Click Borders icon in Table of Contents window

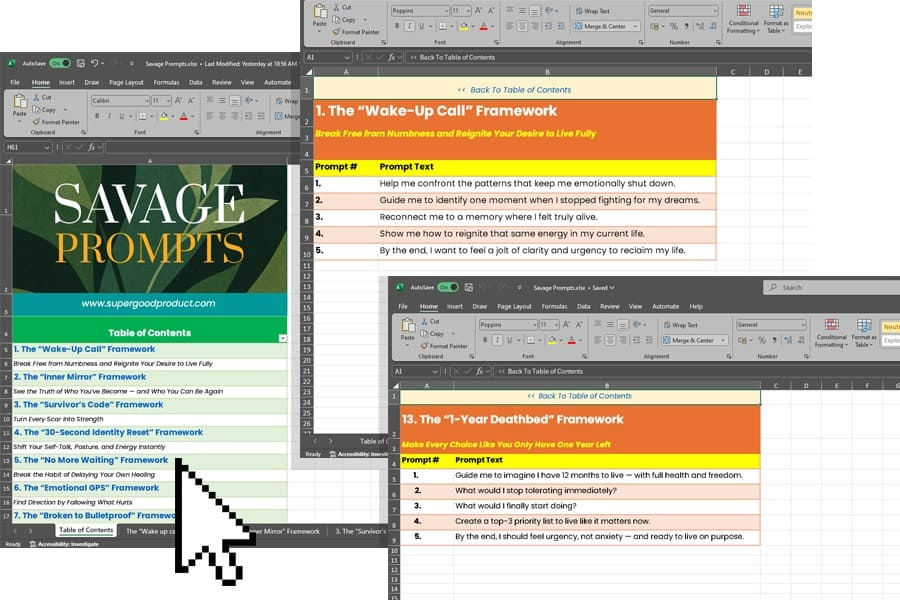[x=142, y=116]
